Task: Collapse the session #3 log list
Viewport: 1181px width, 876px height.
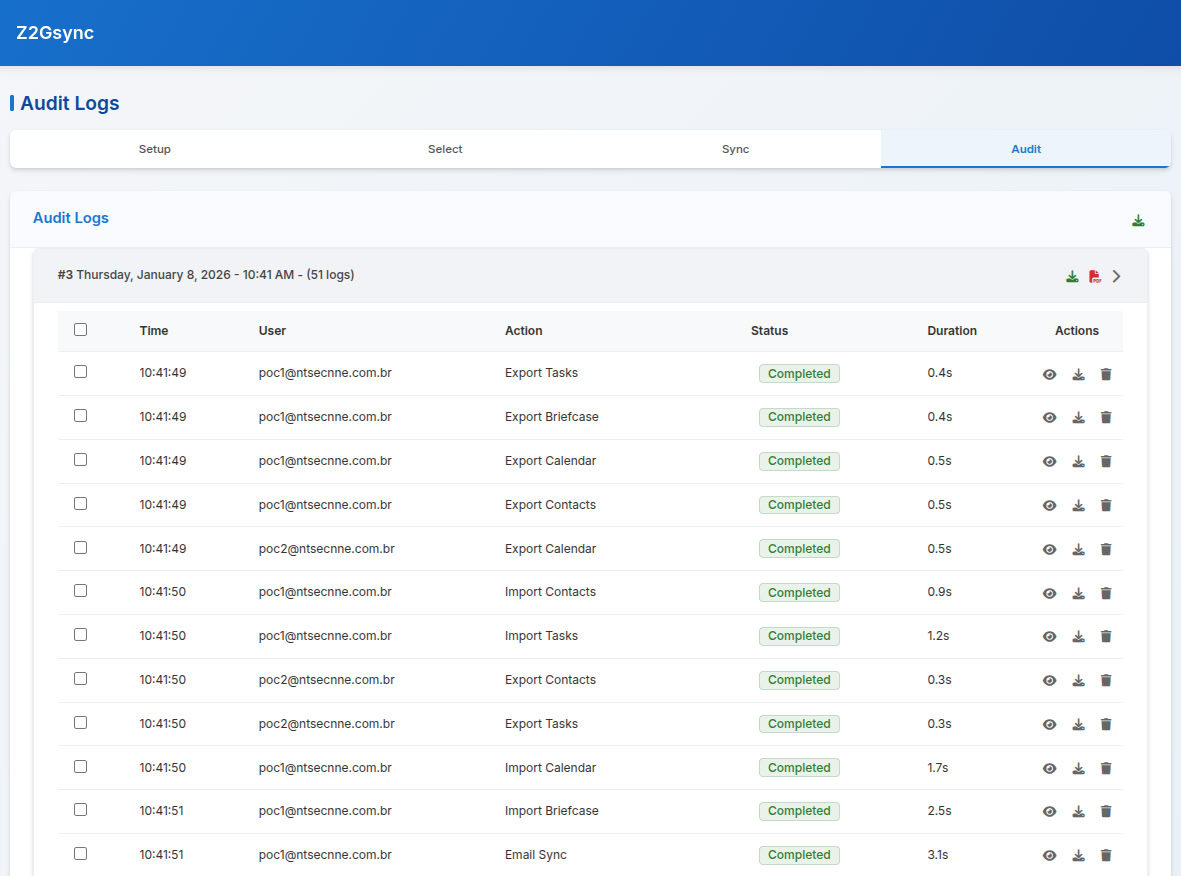Action: click(1117, 275)
